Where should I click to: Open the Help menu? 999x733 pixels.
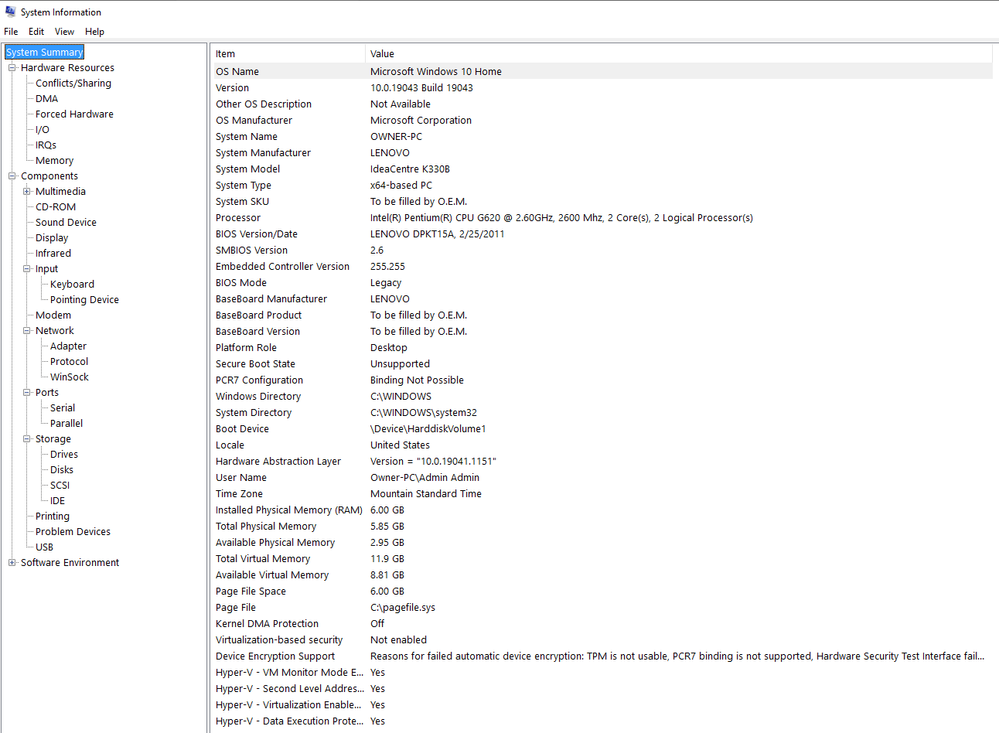click(94, 31)
